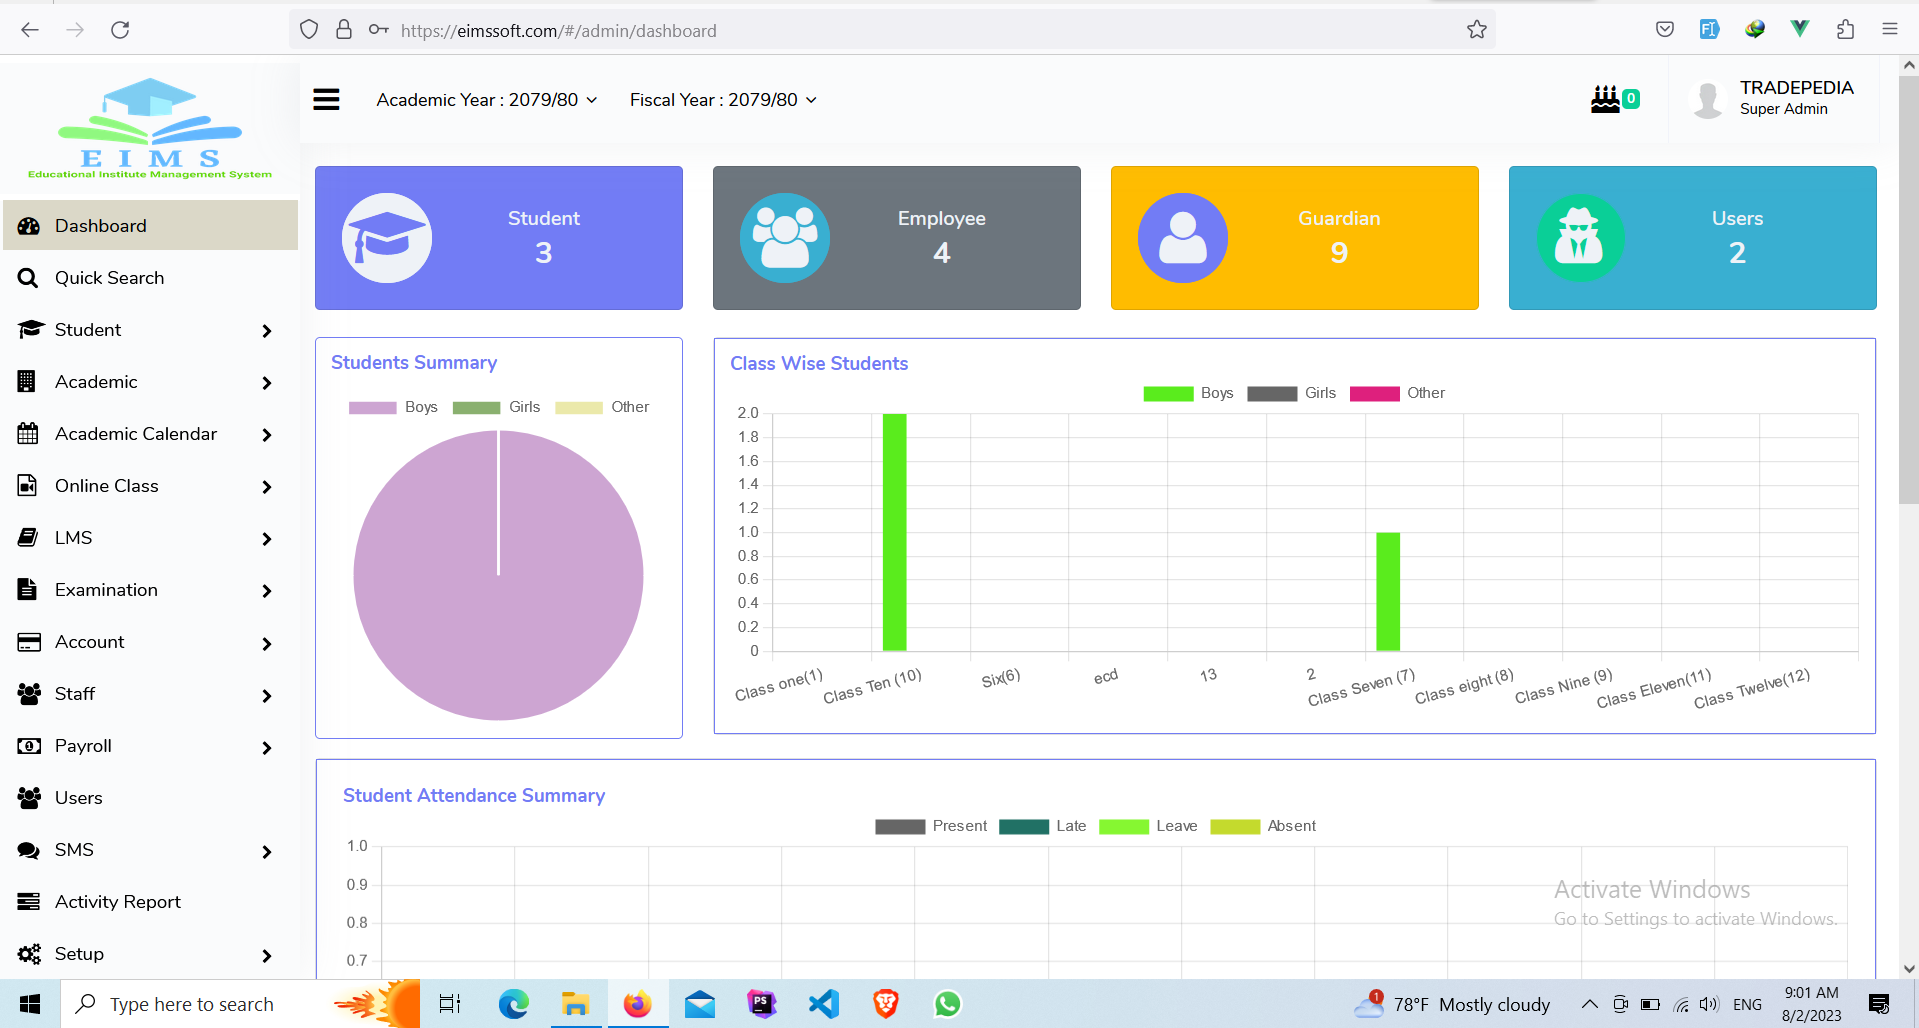
Task: Click the graduation cap Student card icon
Action: pyautogui.click(x=387, y=238)
